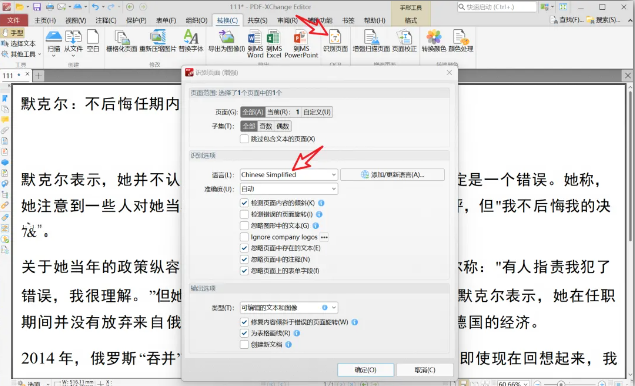Click the quick launch search field
The image size is (635, 386).
497,7
